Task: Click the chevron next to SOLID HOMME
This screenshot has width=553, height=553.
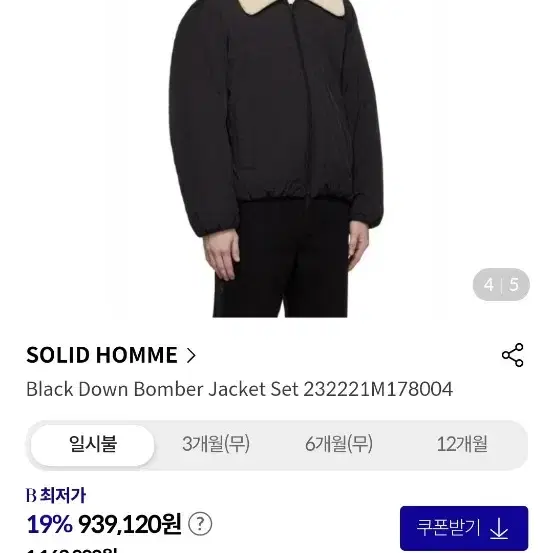Action: point(191,356)
